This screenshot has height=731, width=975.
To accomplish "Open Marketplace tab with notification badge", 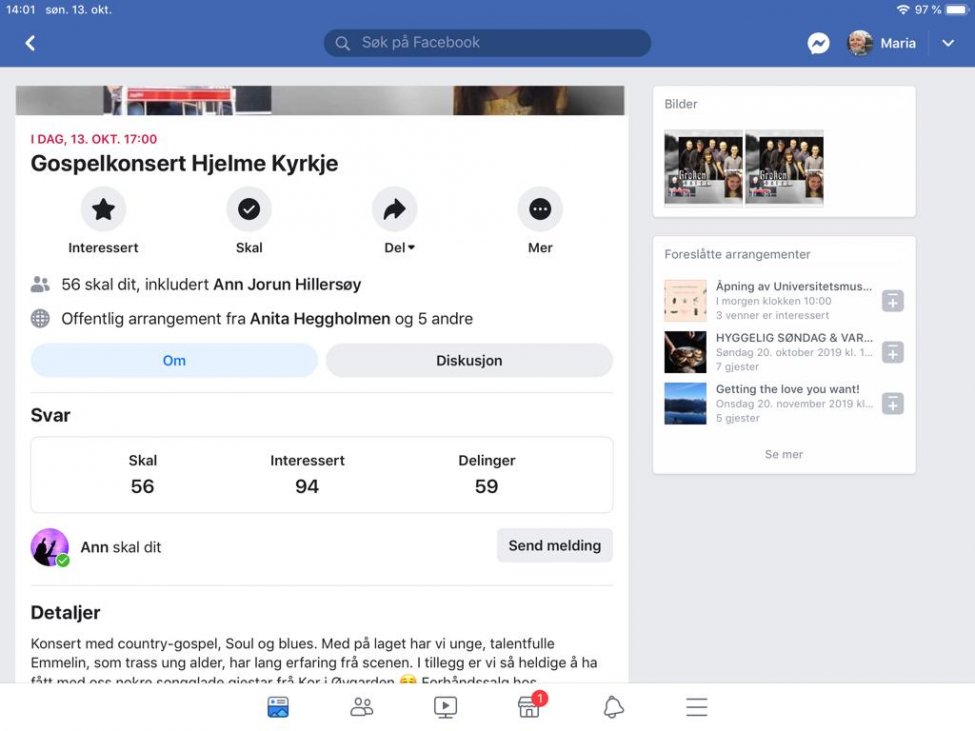I will click(x=530, y=706).
